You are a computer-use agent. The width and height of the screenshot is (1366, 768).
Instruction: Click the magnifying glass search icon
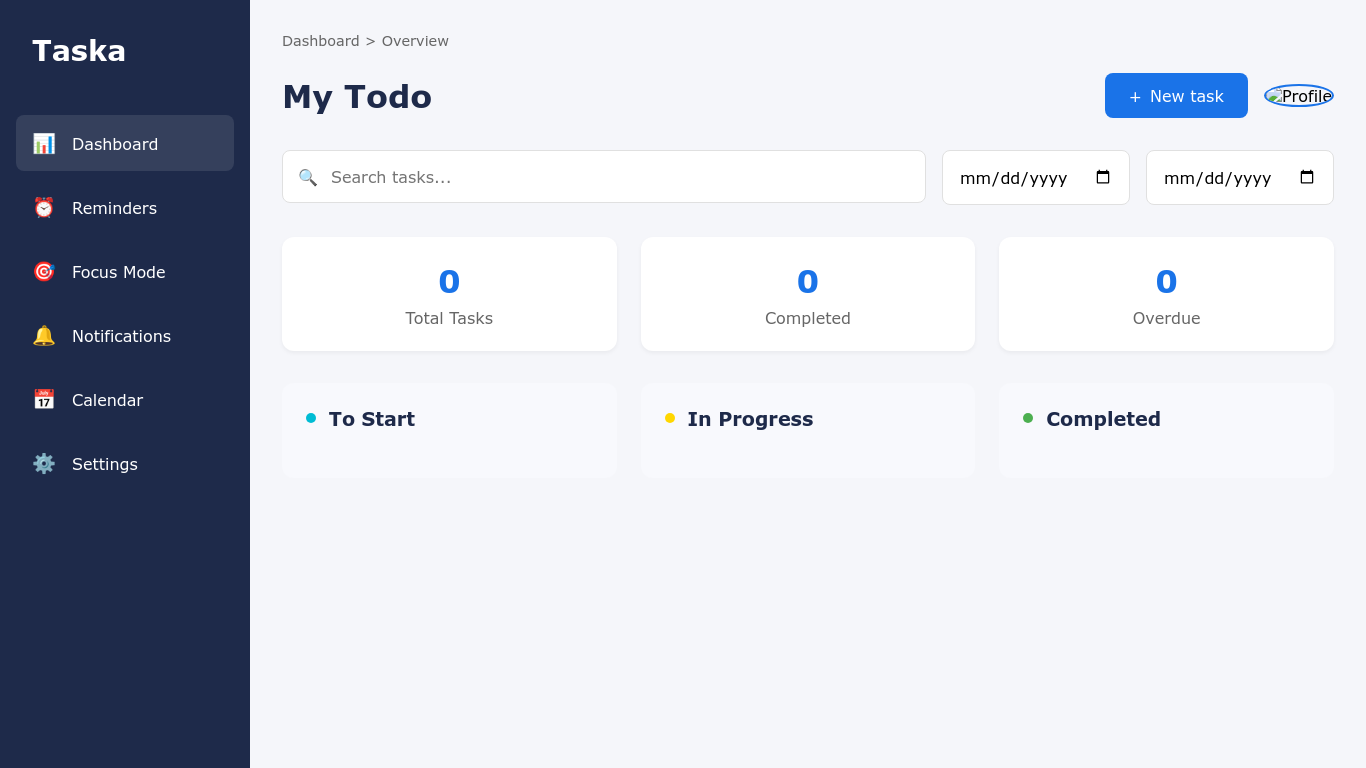pos(308,177)
